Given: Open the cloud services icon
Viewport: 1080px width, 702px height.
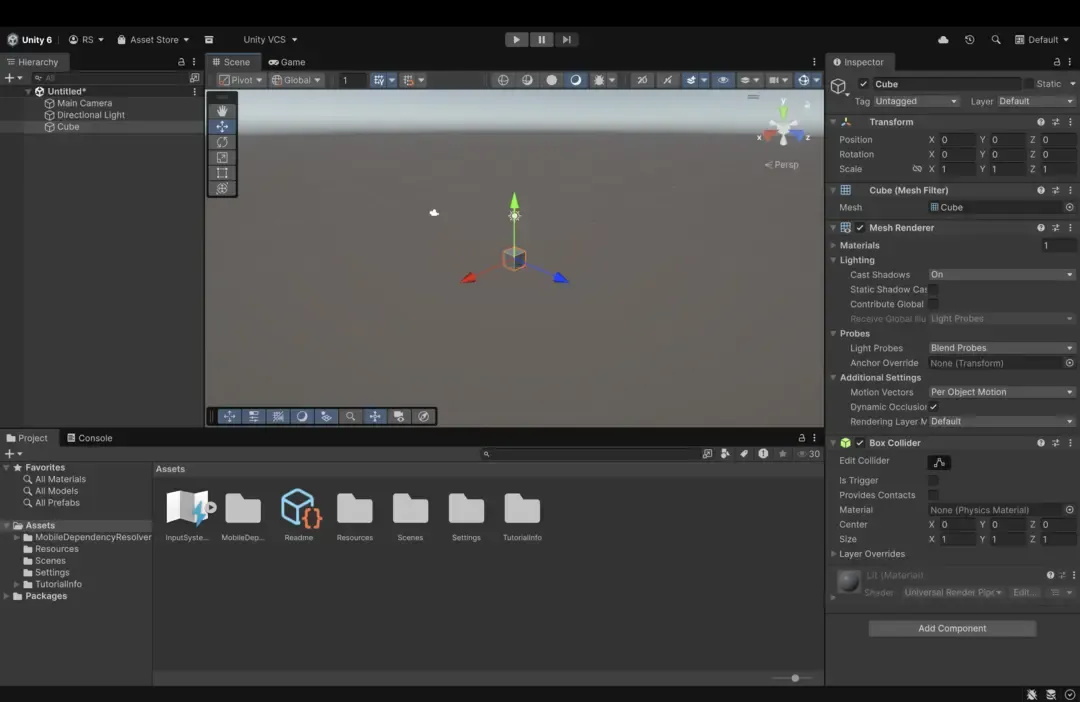Looking at the screenshot, I should pyautogui.click(x=943, y=40).
